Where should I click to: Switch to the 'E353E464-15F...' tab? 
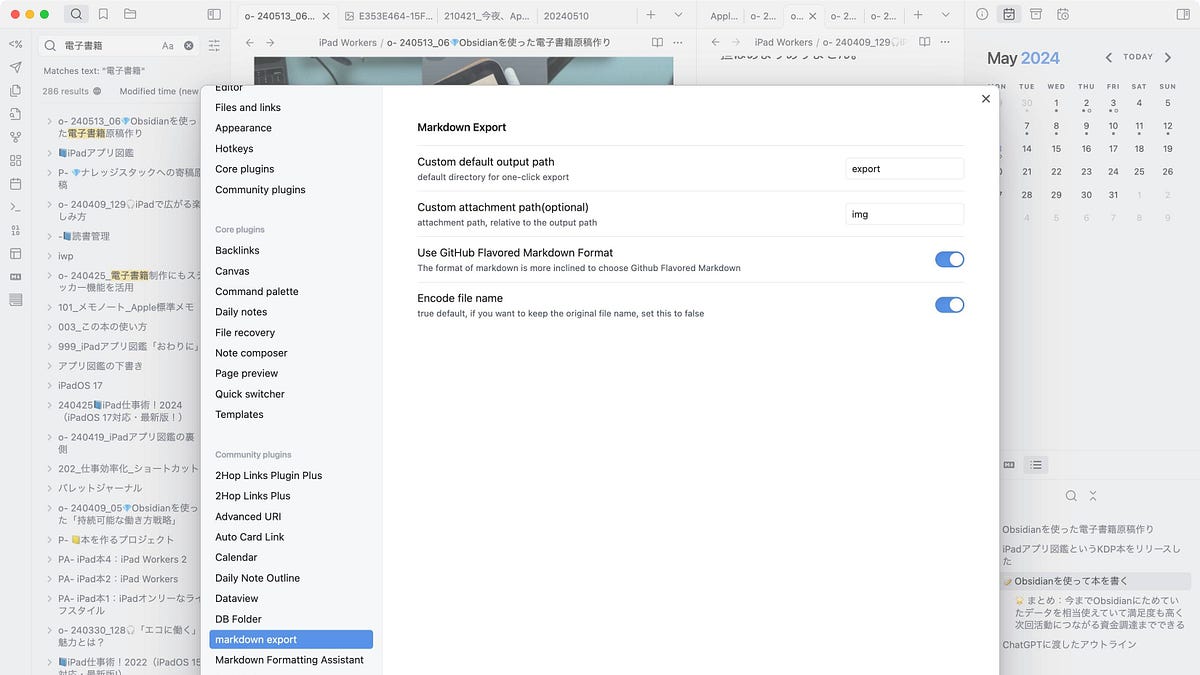[390, 16]
